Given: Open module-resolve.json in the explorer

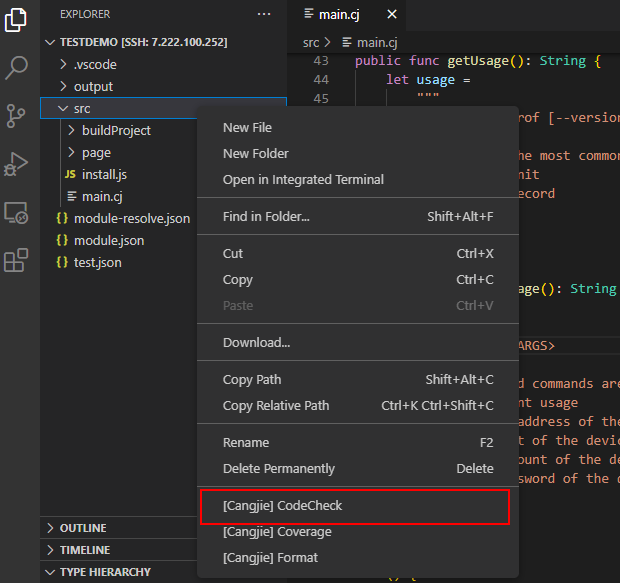Looking at the screenshot, I should coord(131,219).
